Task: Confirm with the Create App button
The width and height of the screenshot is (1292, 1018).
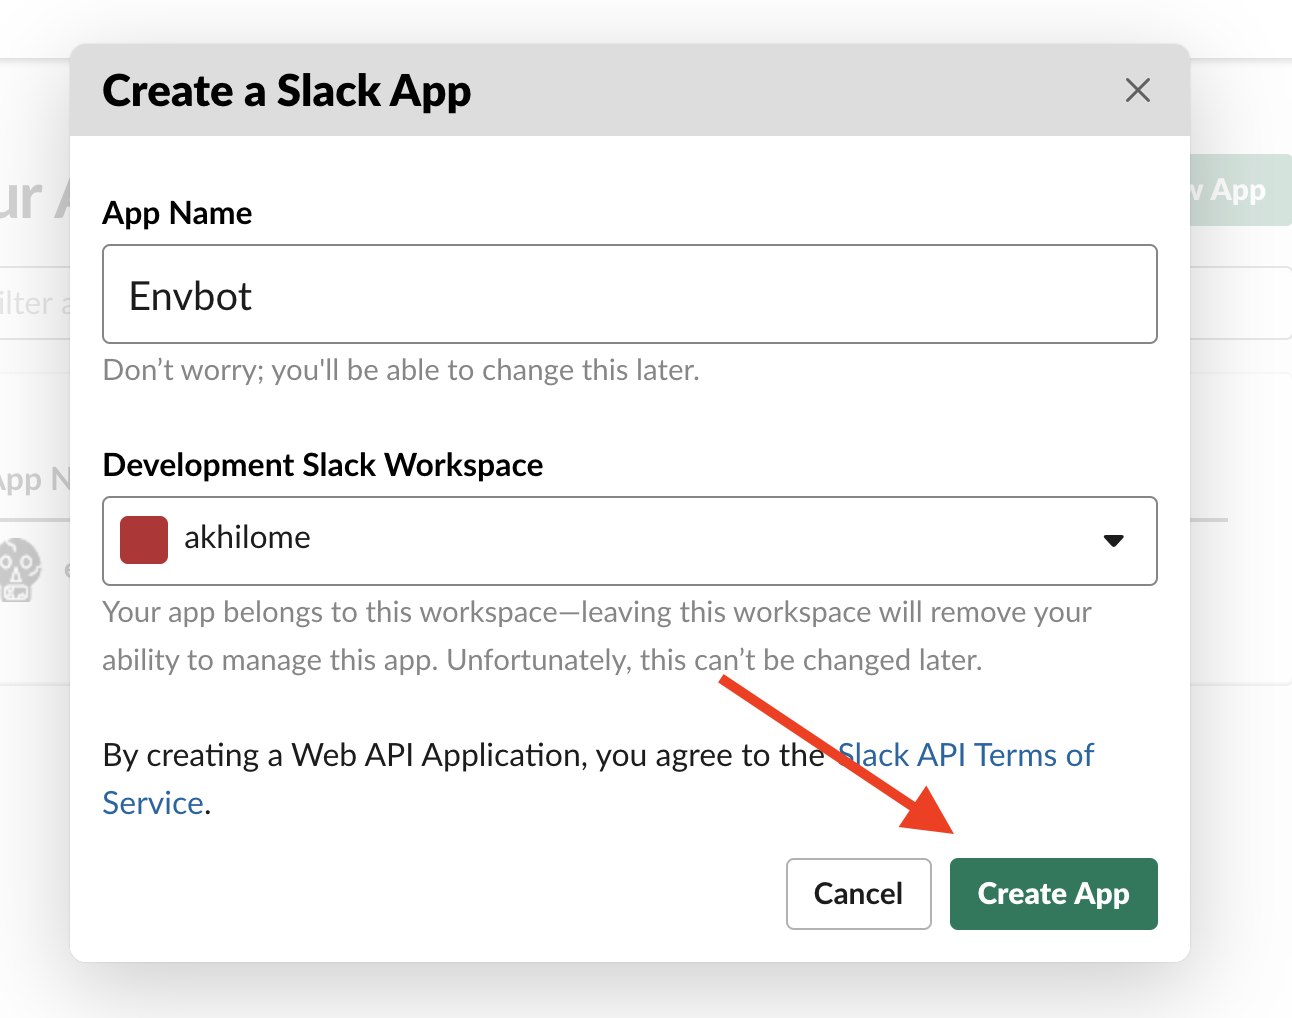Action: pyautogui.click(x=1054, y=893)
